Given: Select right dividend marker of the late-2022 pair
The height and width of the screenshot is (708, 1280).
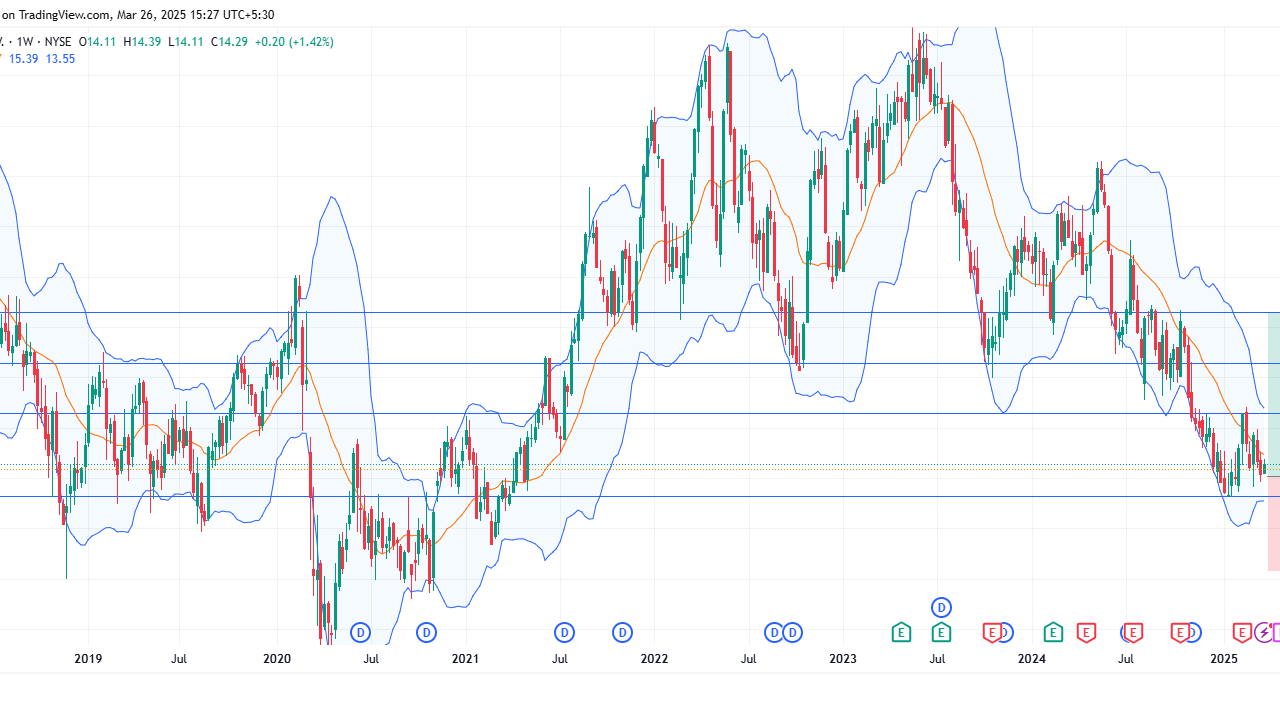Looking at the screenshot, I should point(792,632).
